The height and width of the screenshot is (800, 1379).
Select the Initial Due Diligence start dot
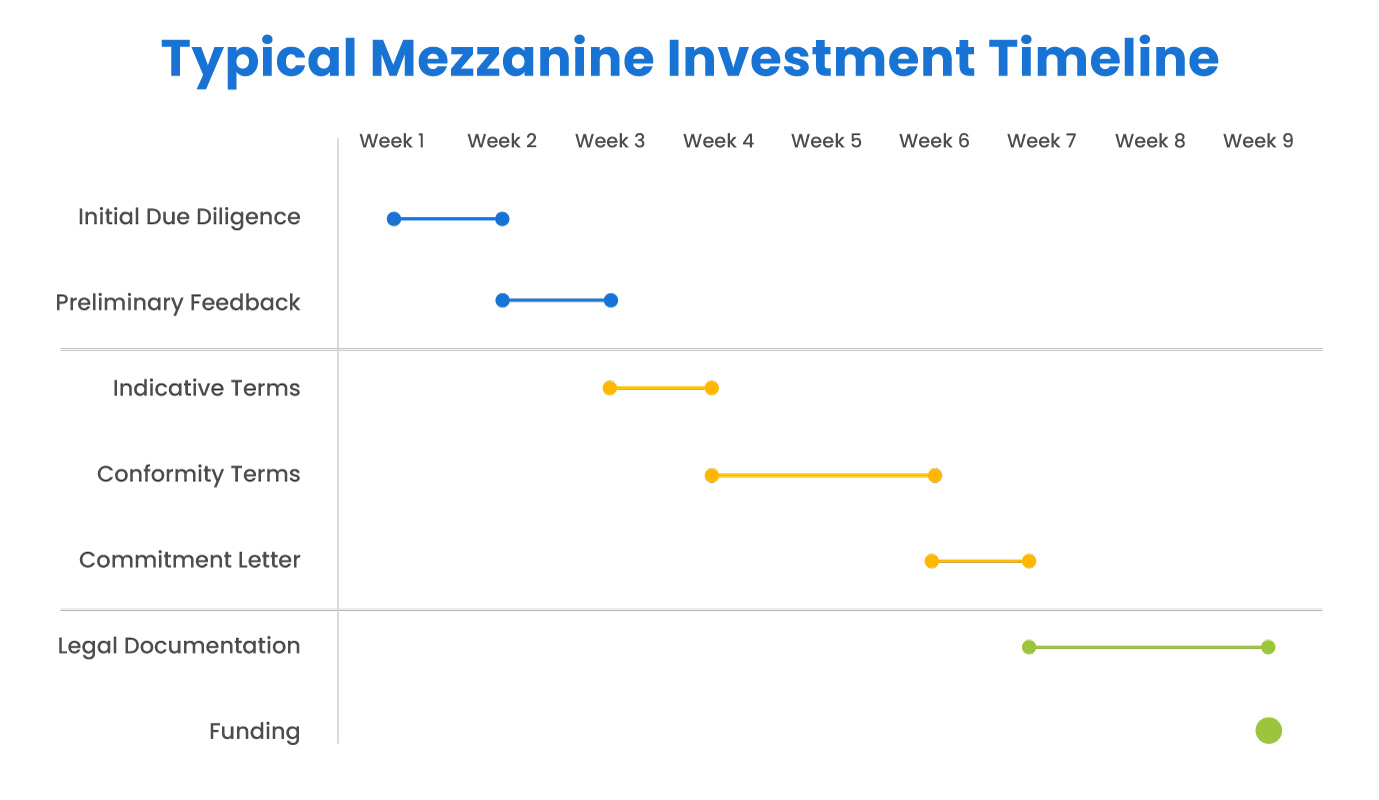(x=394, y=219)
